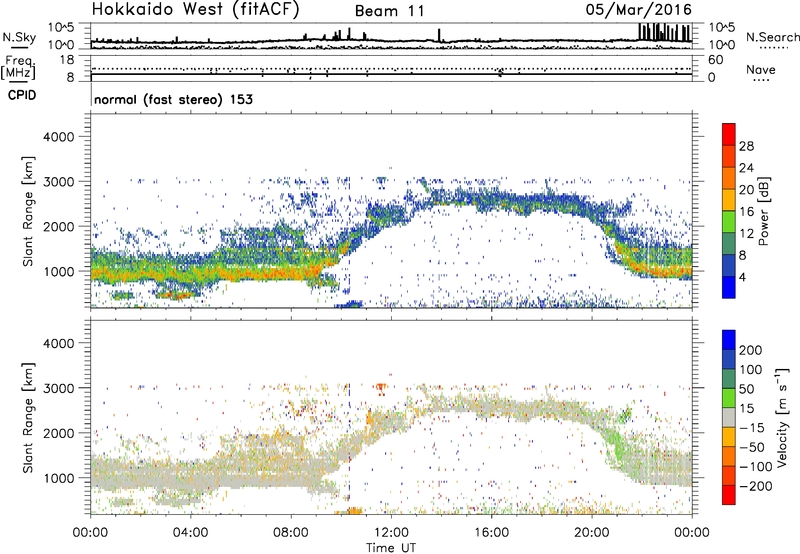Click the title 'Hokkaido West (fitACF)'
Screen dimensions: 800x554
(x=195, y=9)
